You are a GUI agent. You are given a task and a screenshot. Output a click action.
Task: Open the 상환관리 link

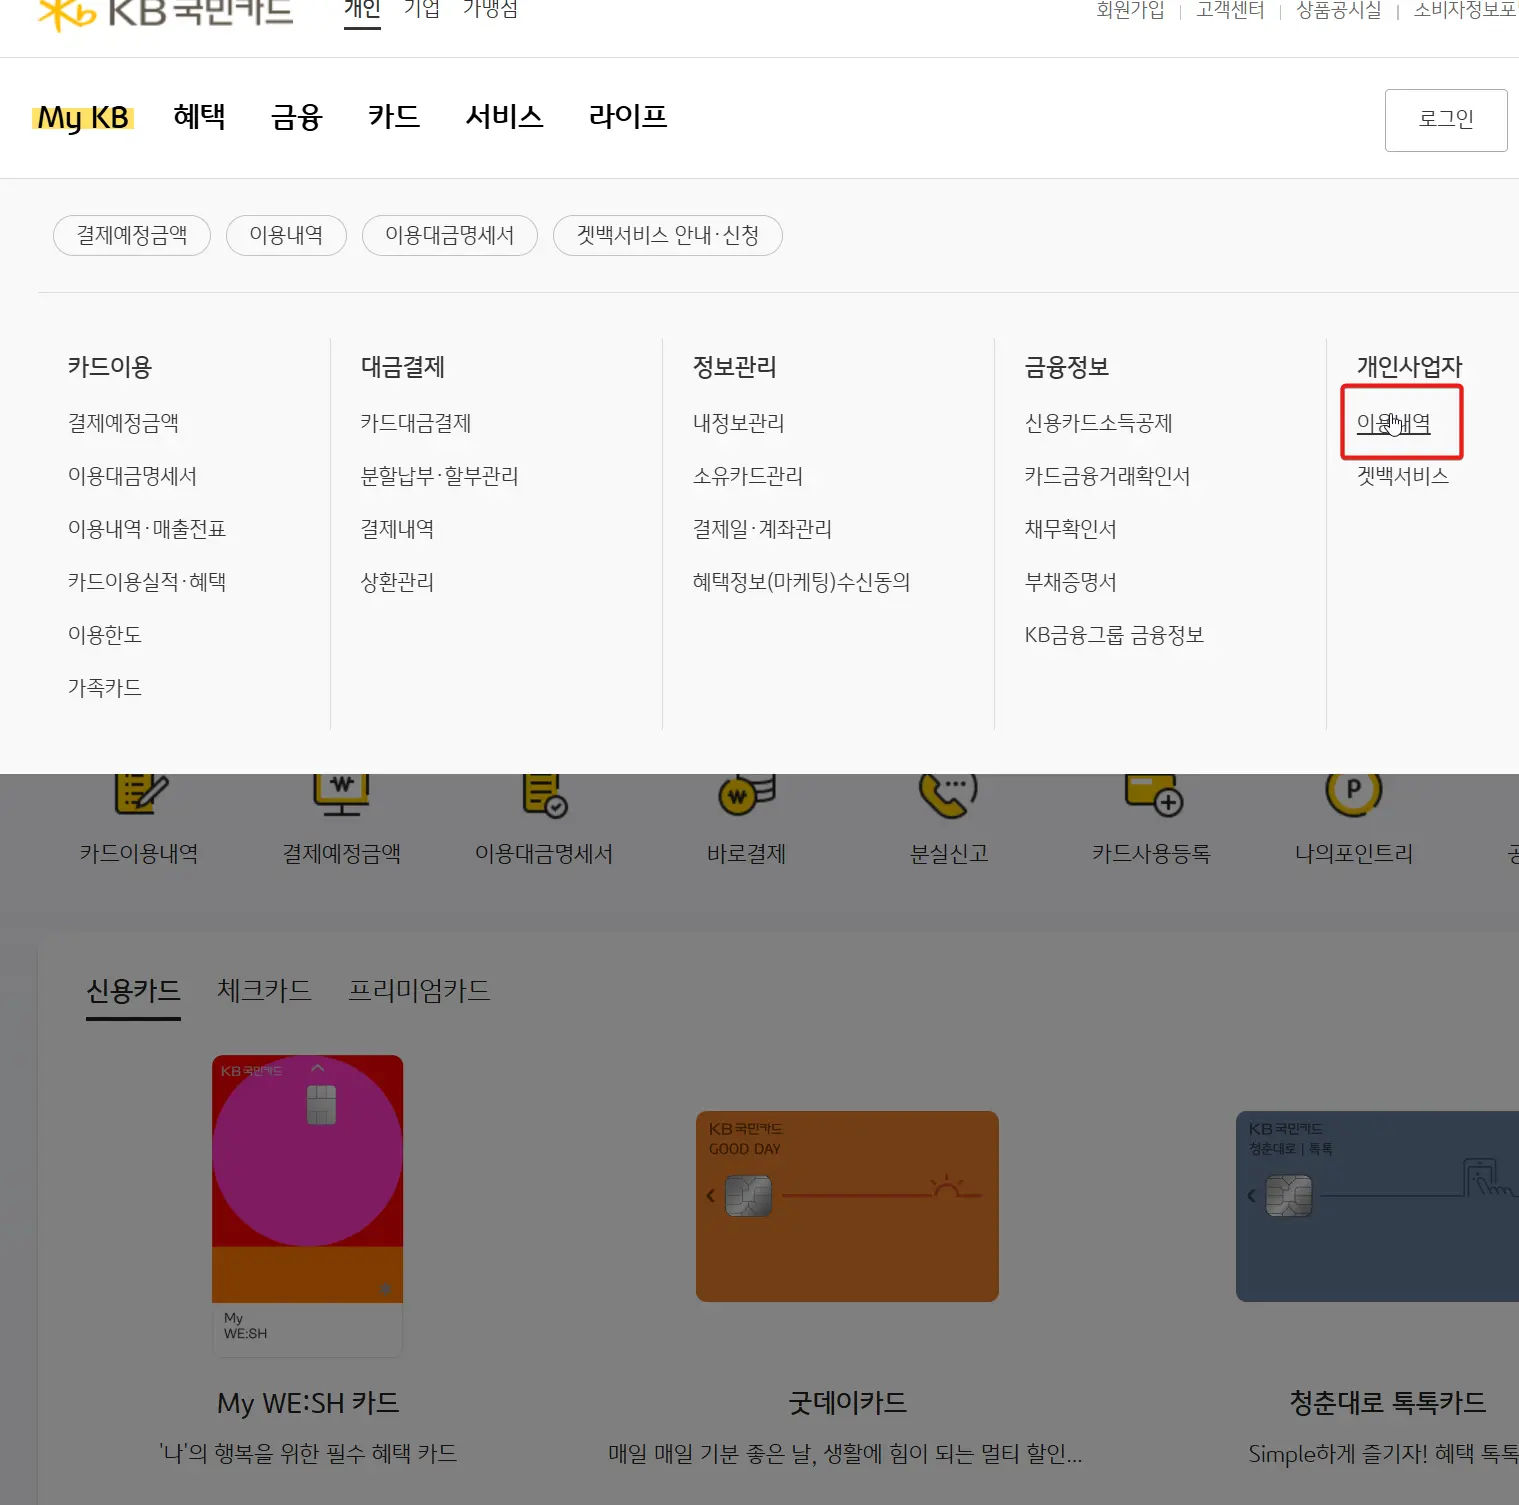point(398,582)
